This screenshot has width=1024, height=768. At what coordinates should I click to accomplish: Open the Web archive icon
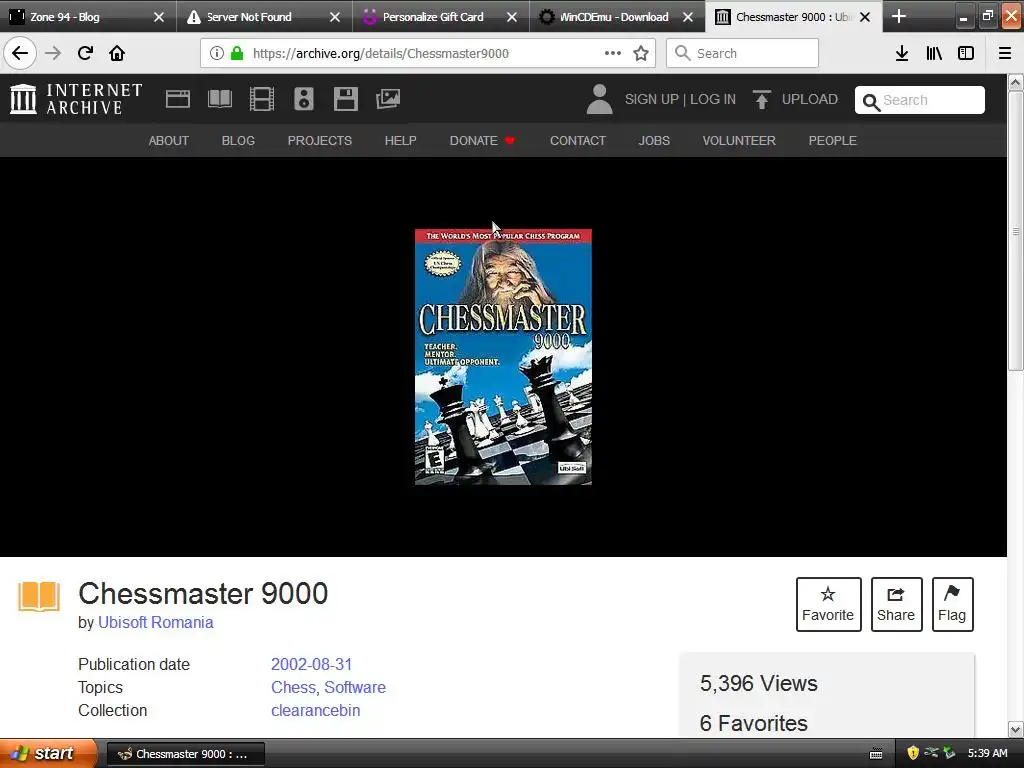(178, 99)
